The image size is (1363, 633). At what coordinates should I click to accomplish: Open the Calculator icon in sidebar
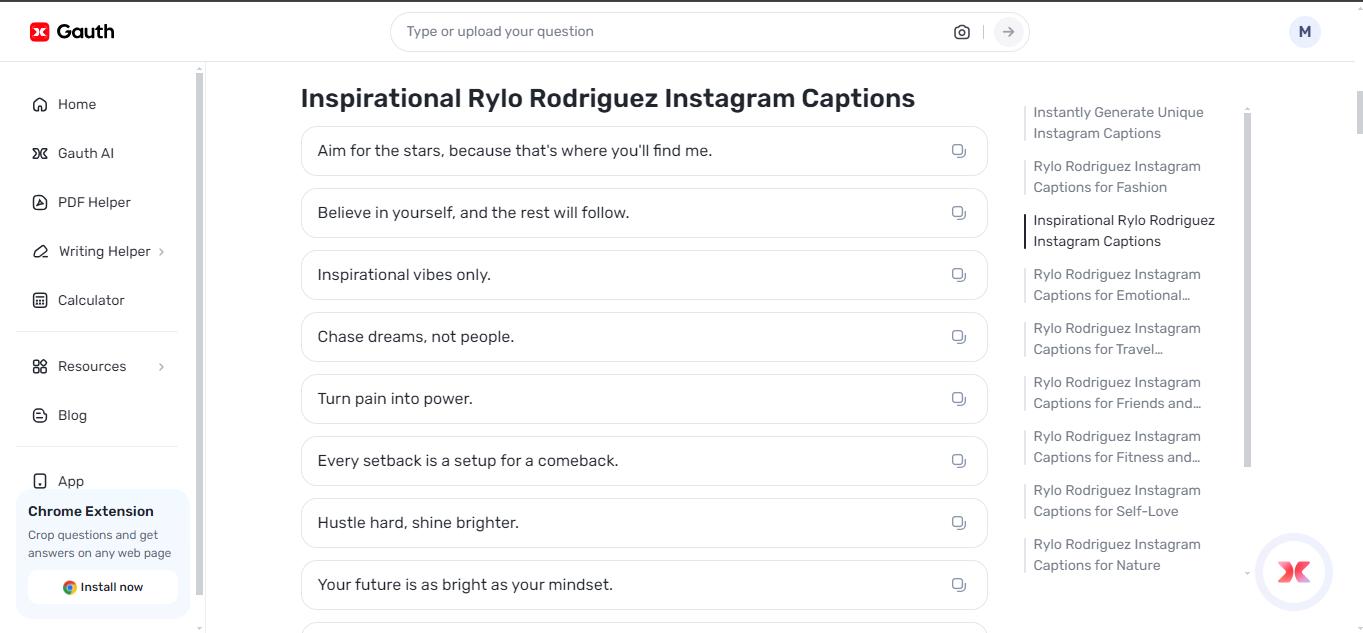tap(39, 300)
